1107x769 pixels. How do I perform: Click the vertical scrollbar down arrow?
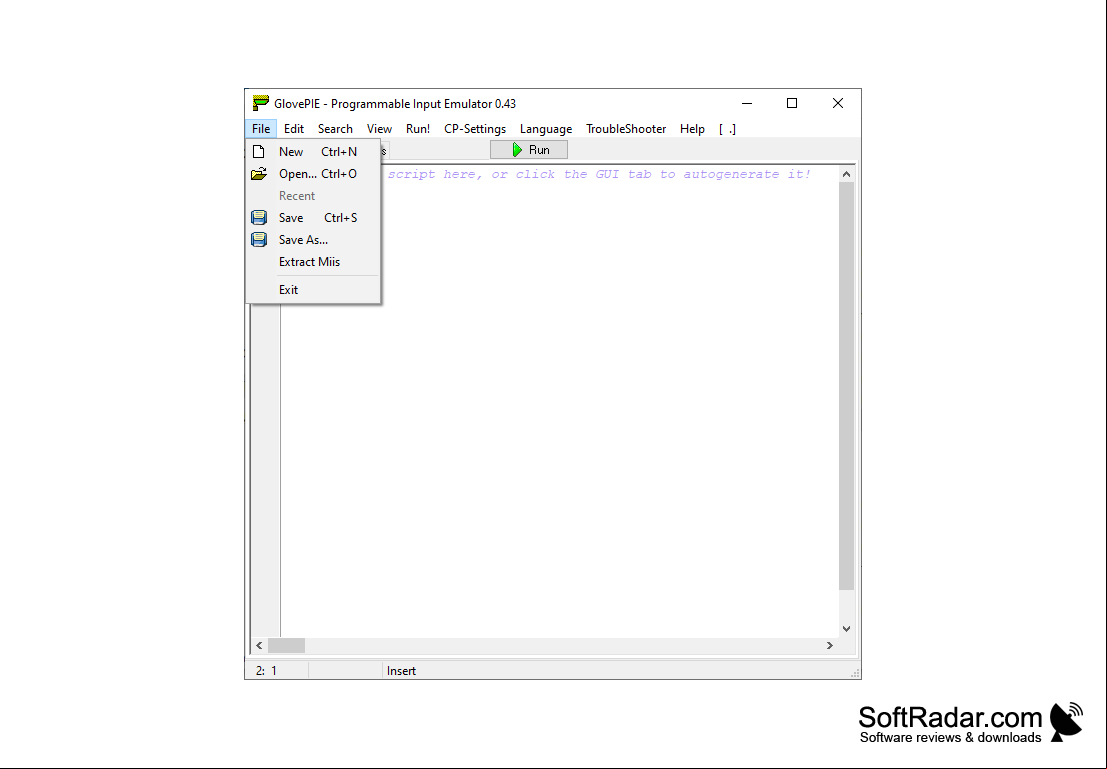[x=846, y=628]
